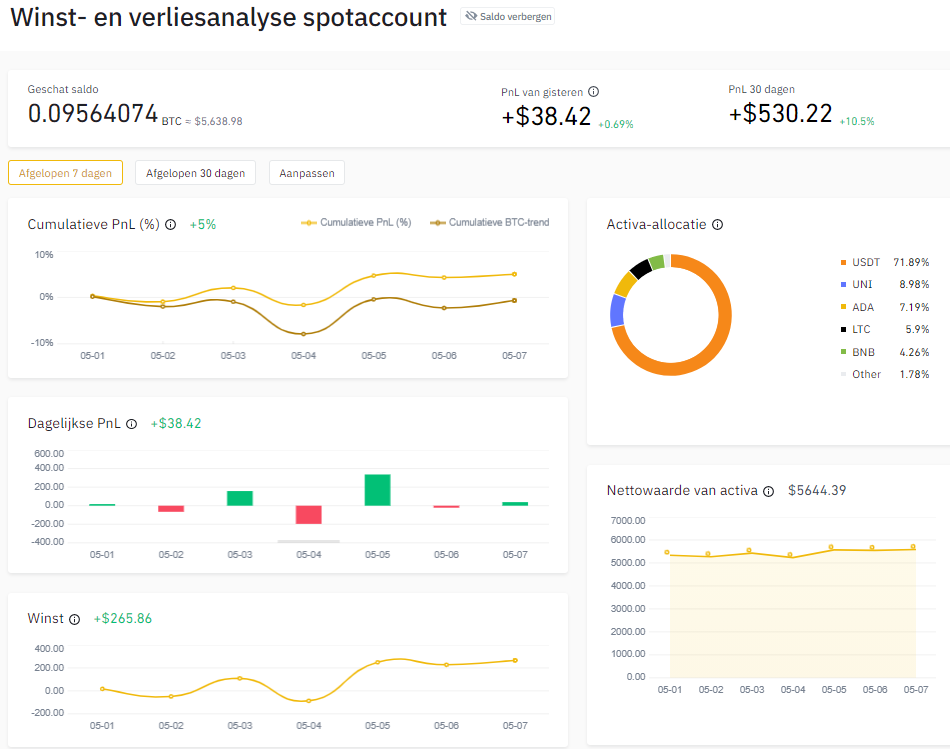The height and width of the screenshot is (749, 950).
Task: Click info icon next to PnL van gisteren
Action: coord(594,91)
